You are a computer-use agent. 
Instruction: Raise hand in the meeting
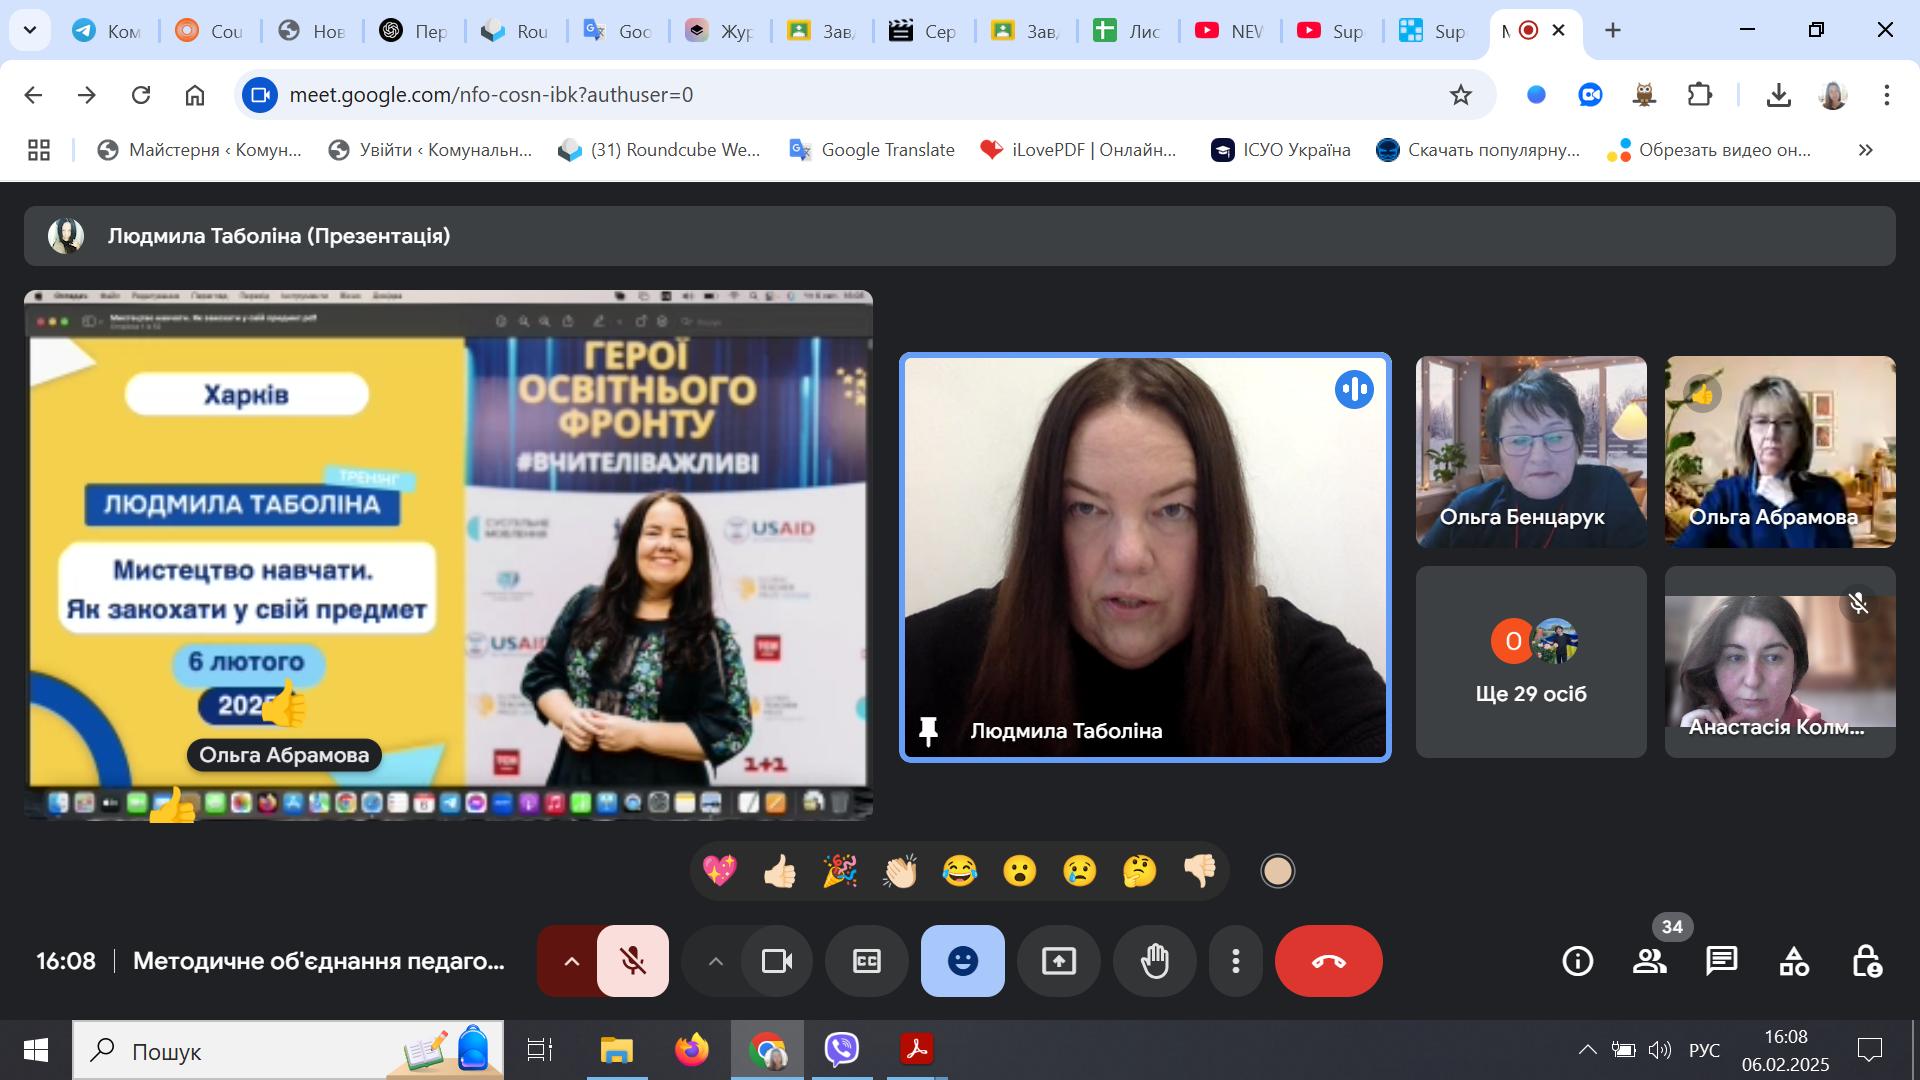(1154, 961)
